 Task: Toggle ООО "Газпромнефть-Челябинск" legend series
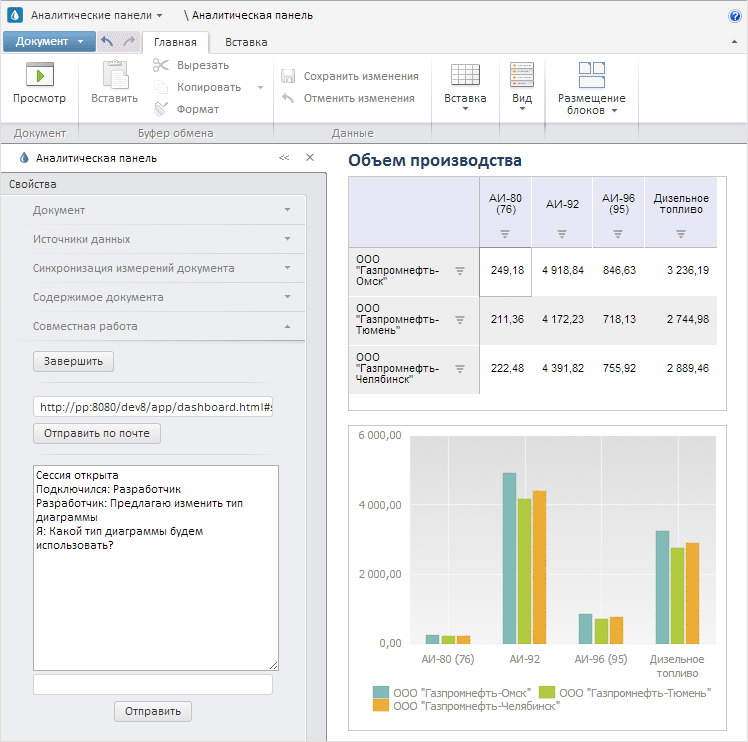[380, 706]
